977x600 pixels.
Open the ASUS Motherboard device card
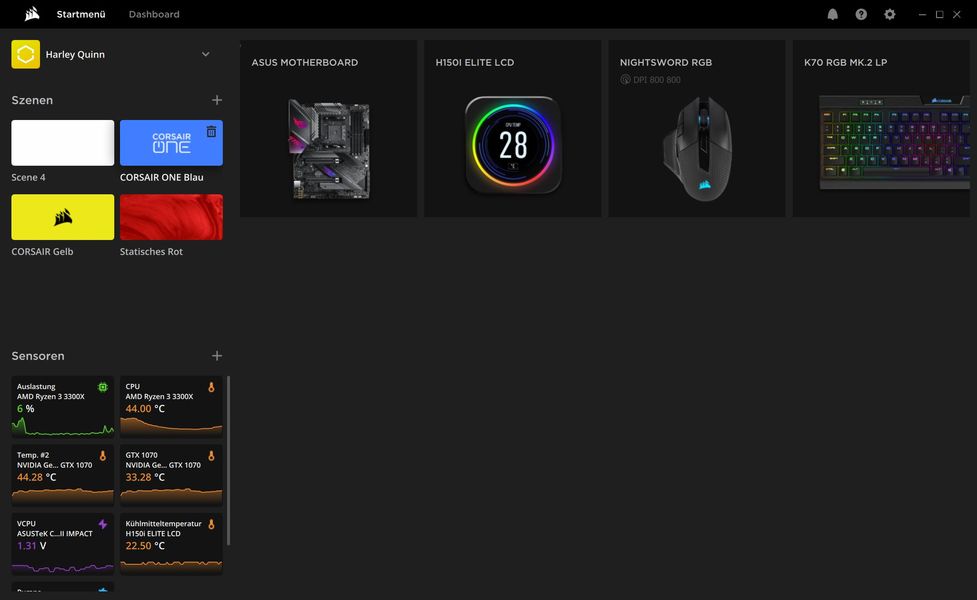pyautogui.click(x=328, y=129)
